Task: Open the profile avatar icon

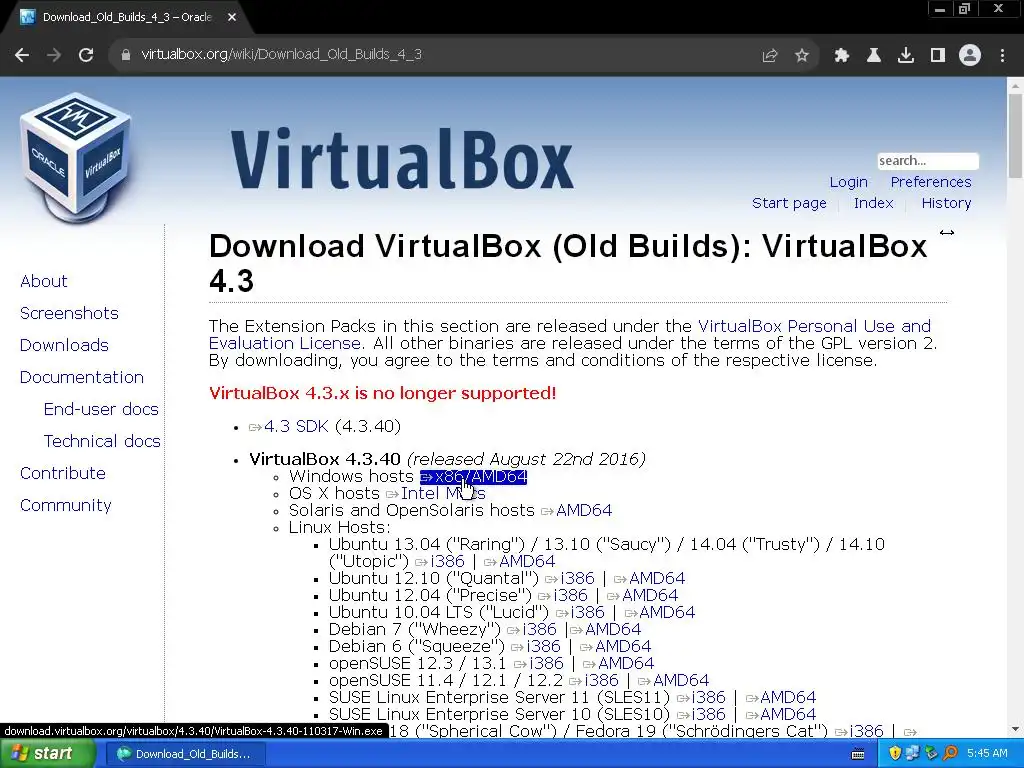Action: [x=970, y=56]
